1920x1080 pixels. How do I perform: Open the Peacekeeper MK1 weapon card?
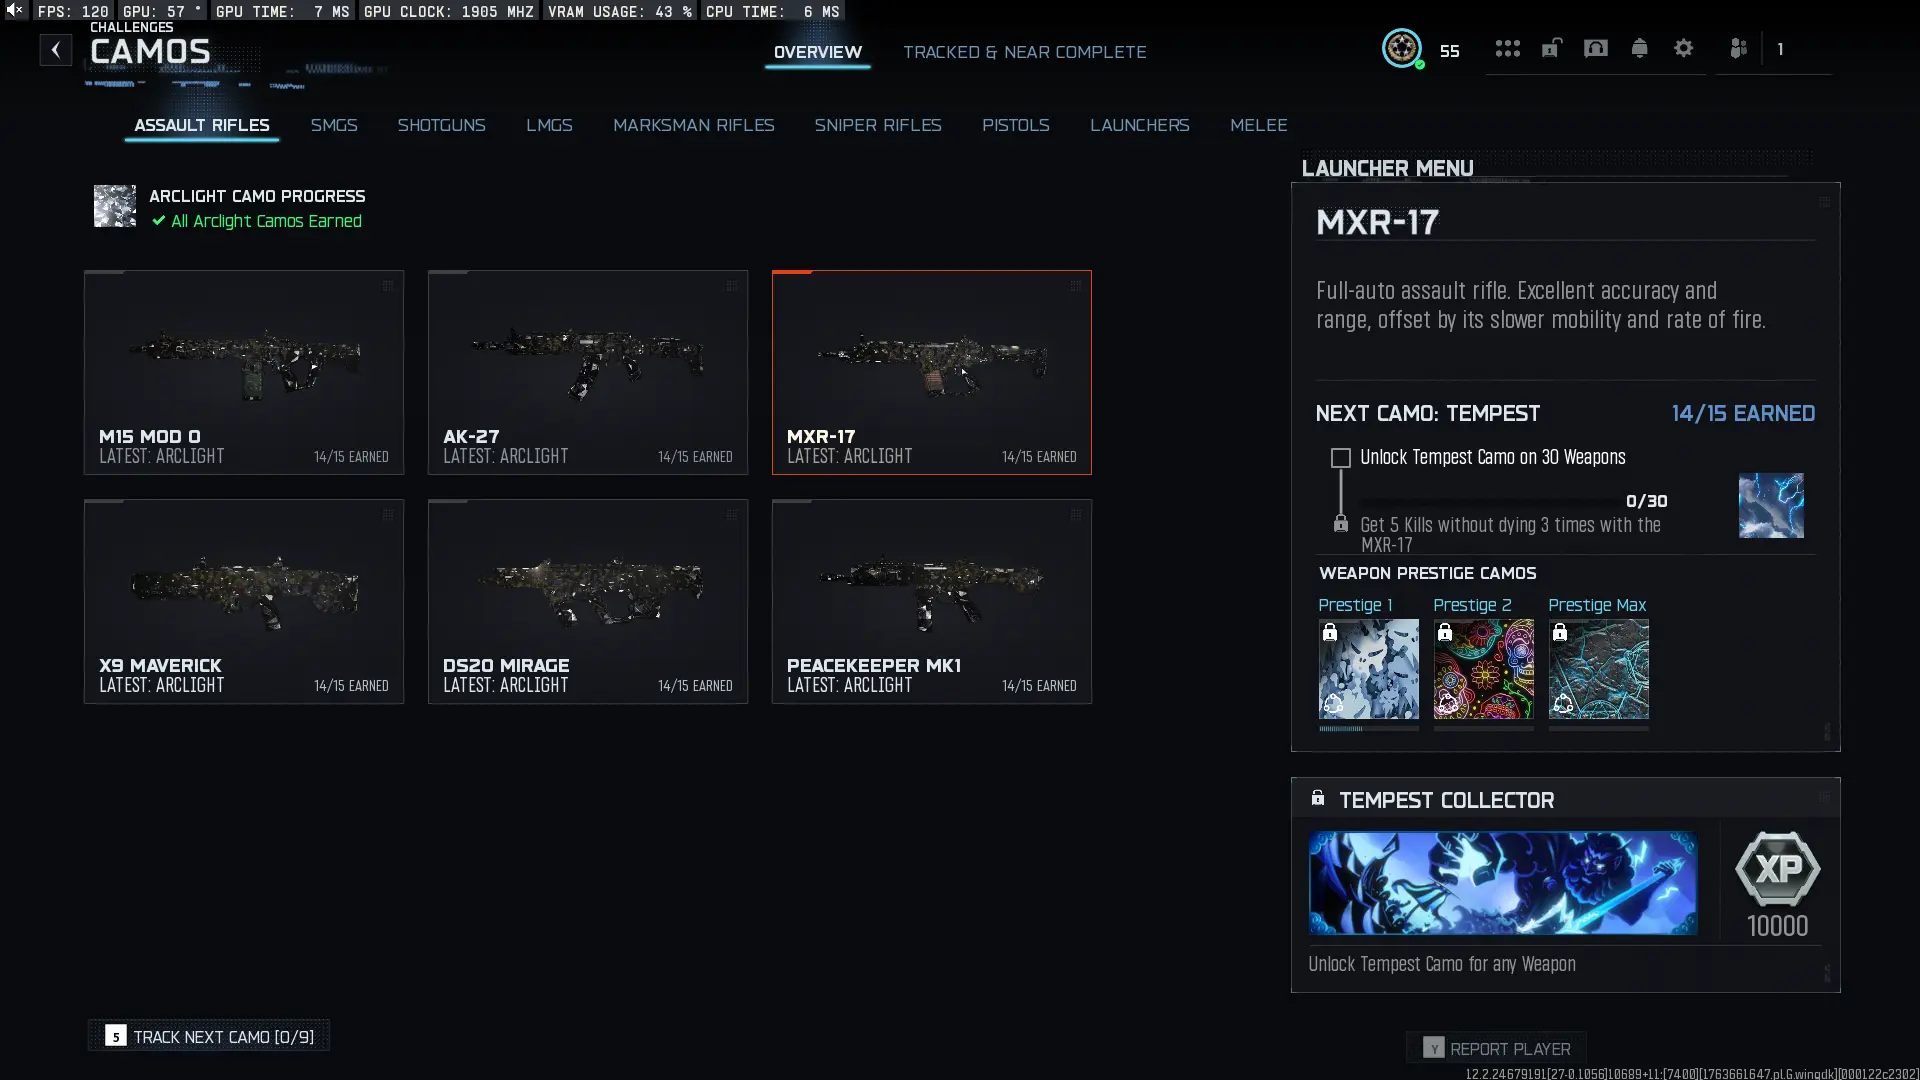[x=931, y=601]
